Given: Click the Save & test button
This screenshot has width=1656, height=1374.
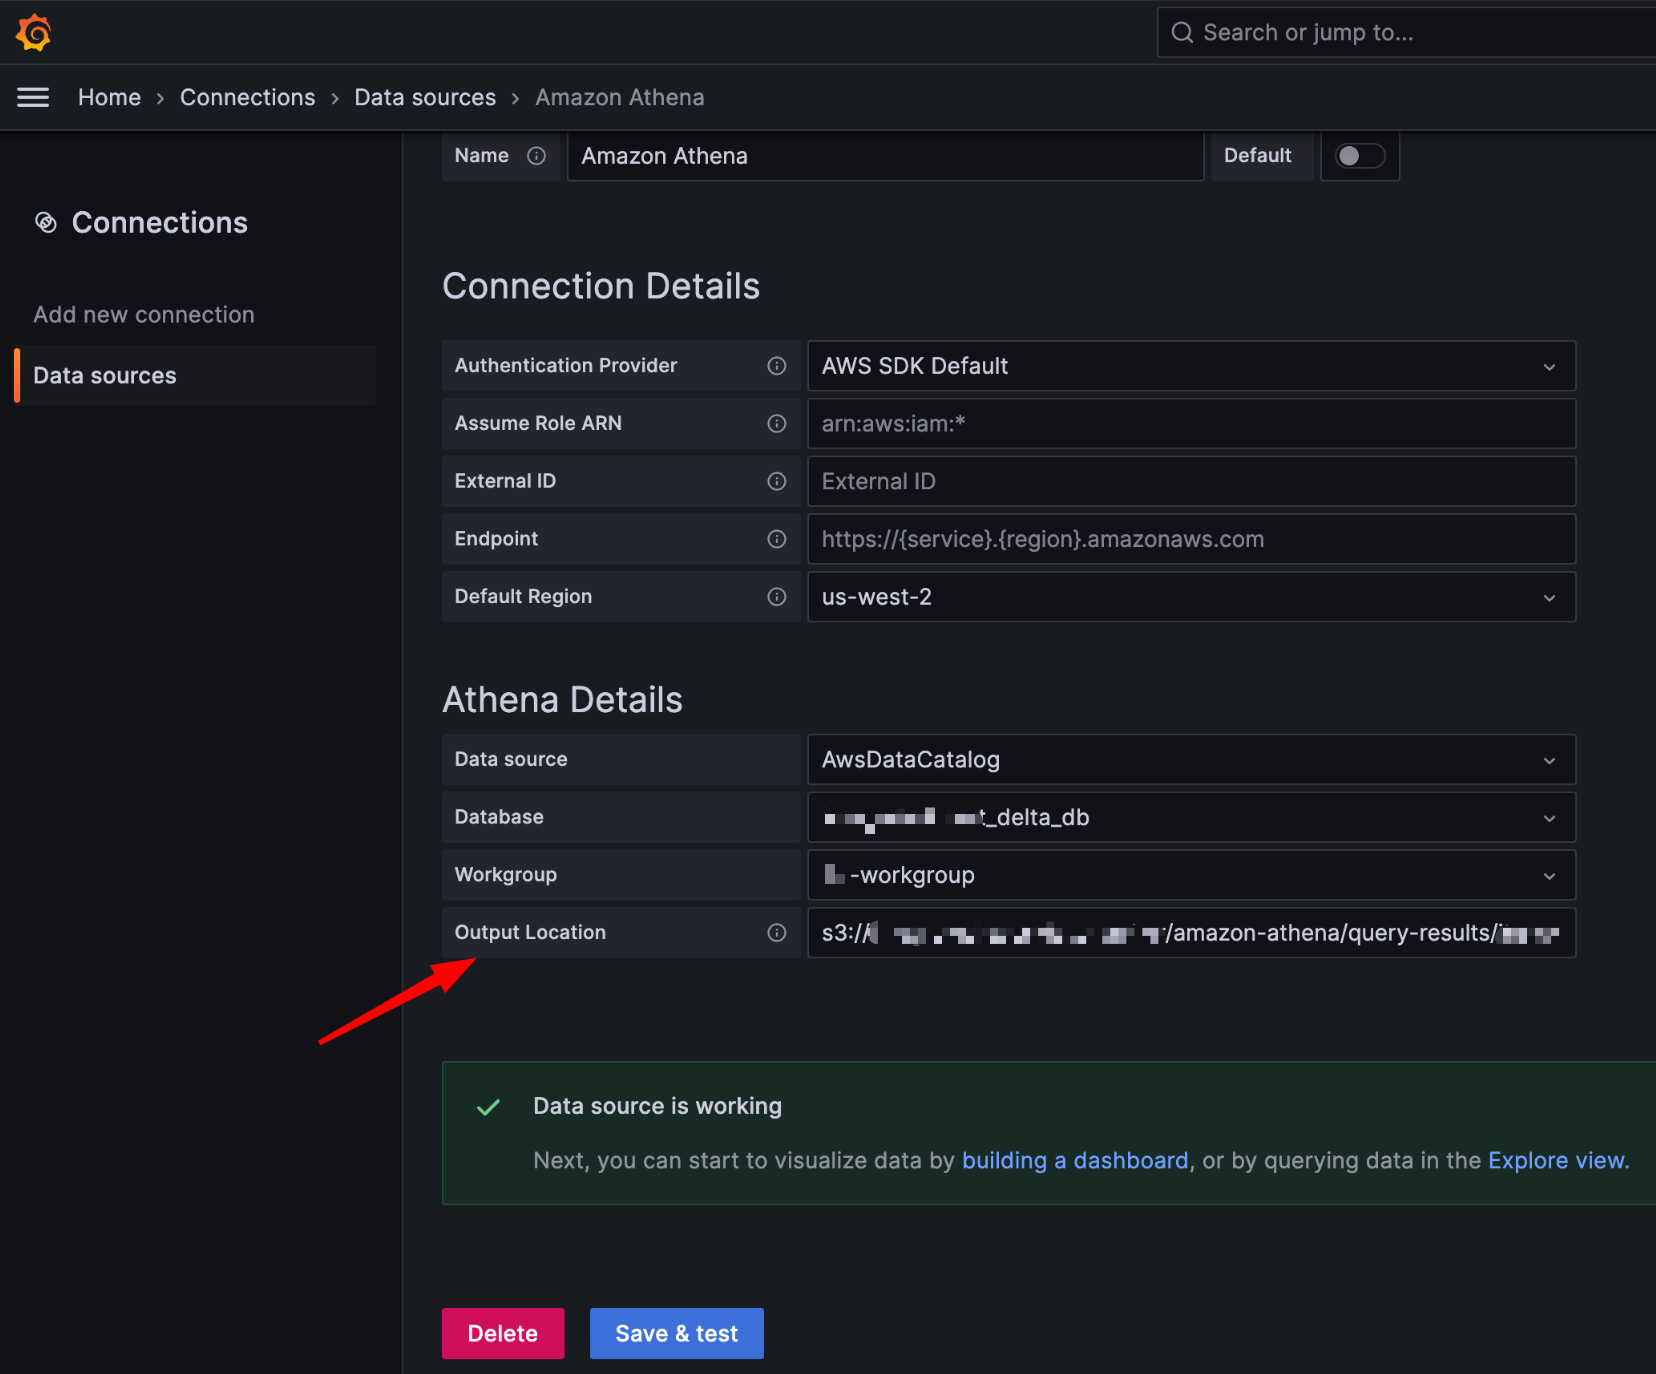Looking at the screenshot, I should pyautogui.click(x=676, y=1333).
